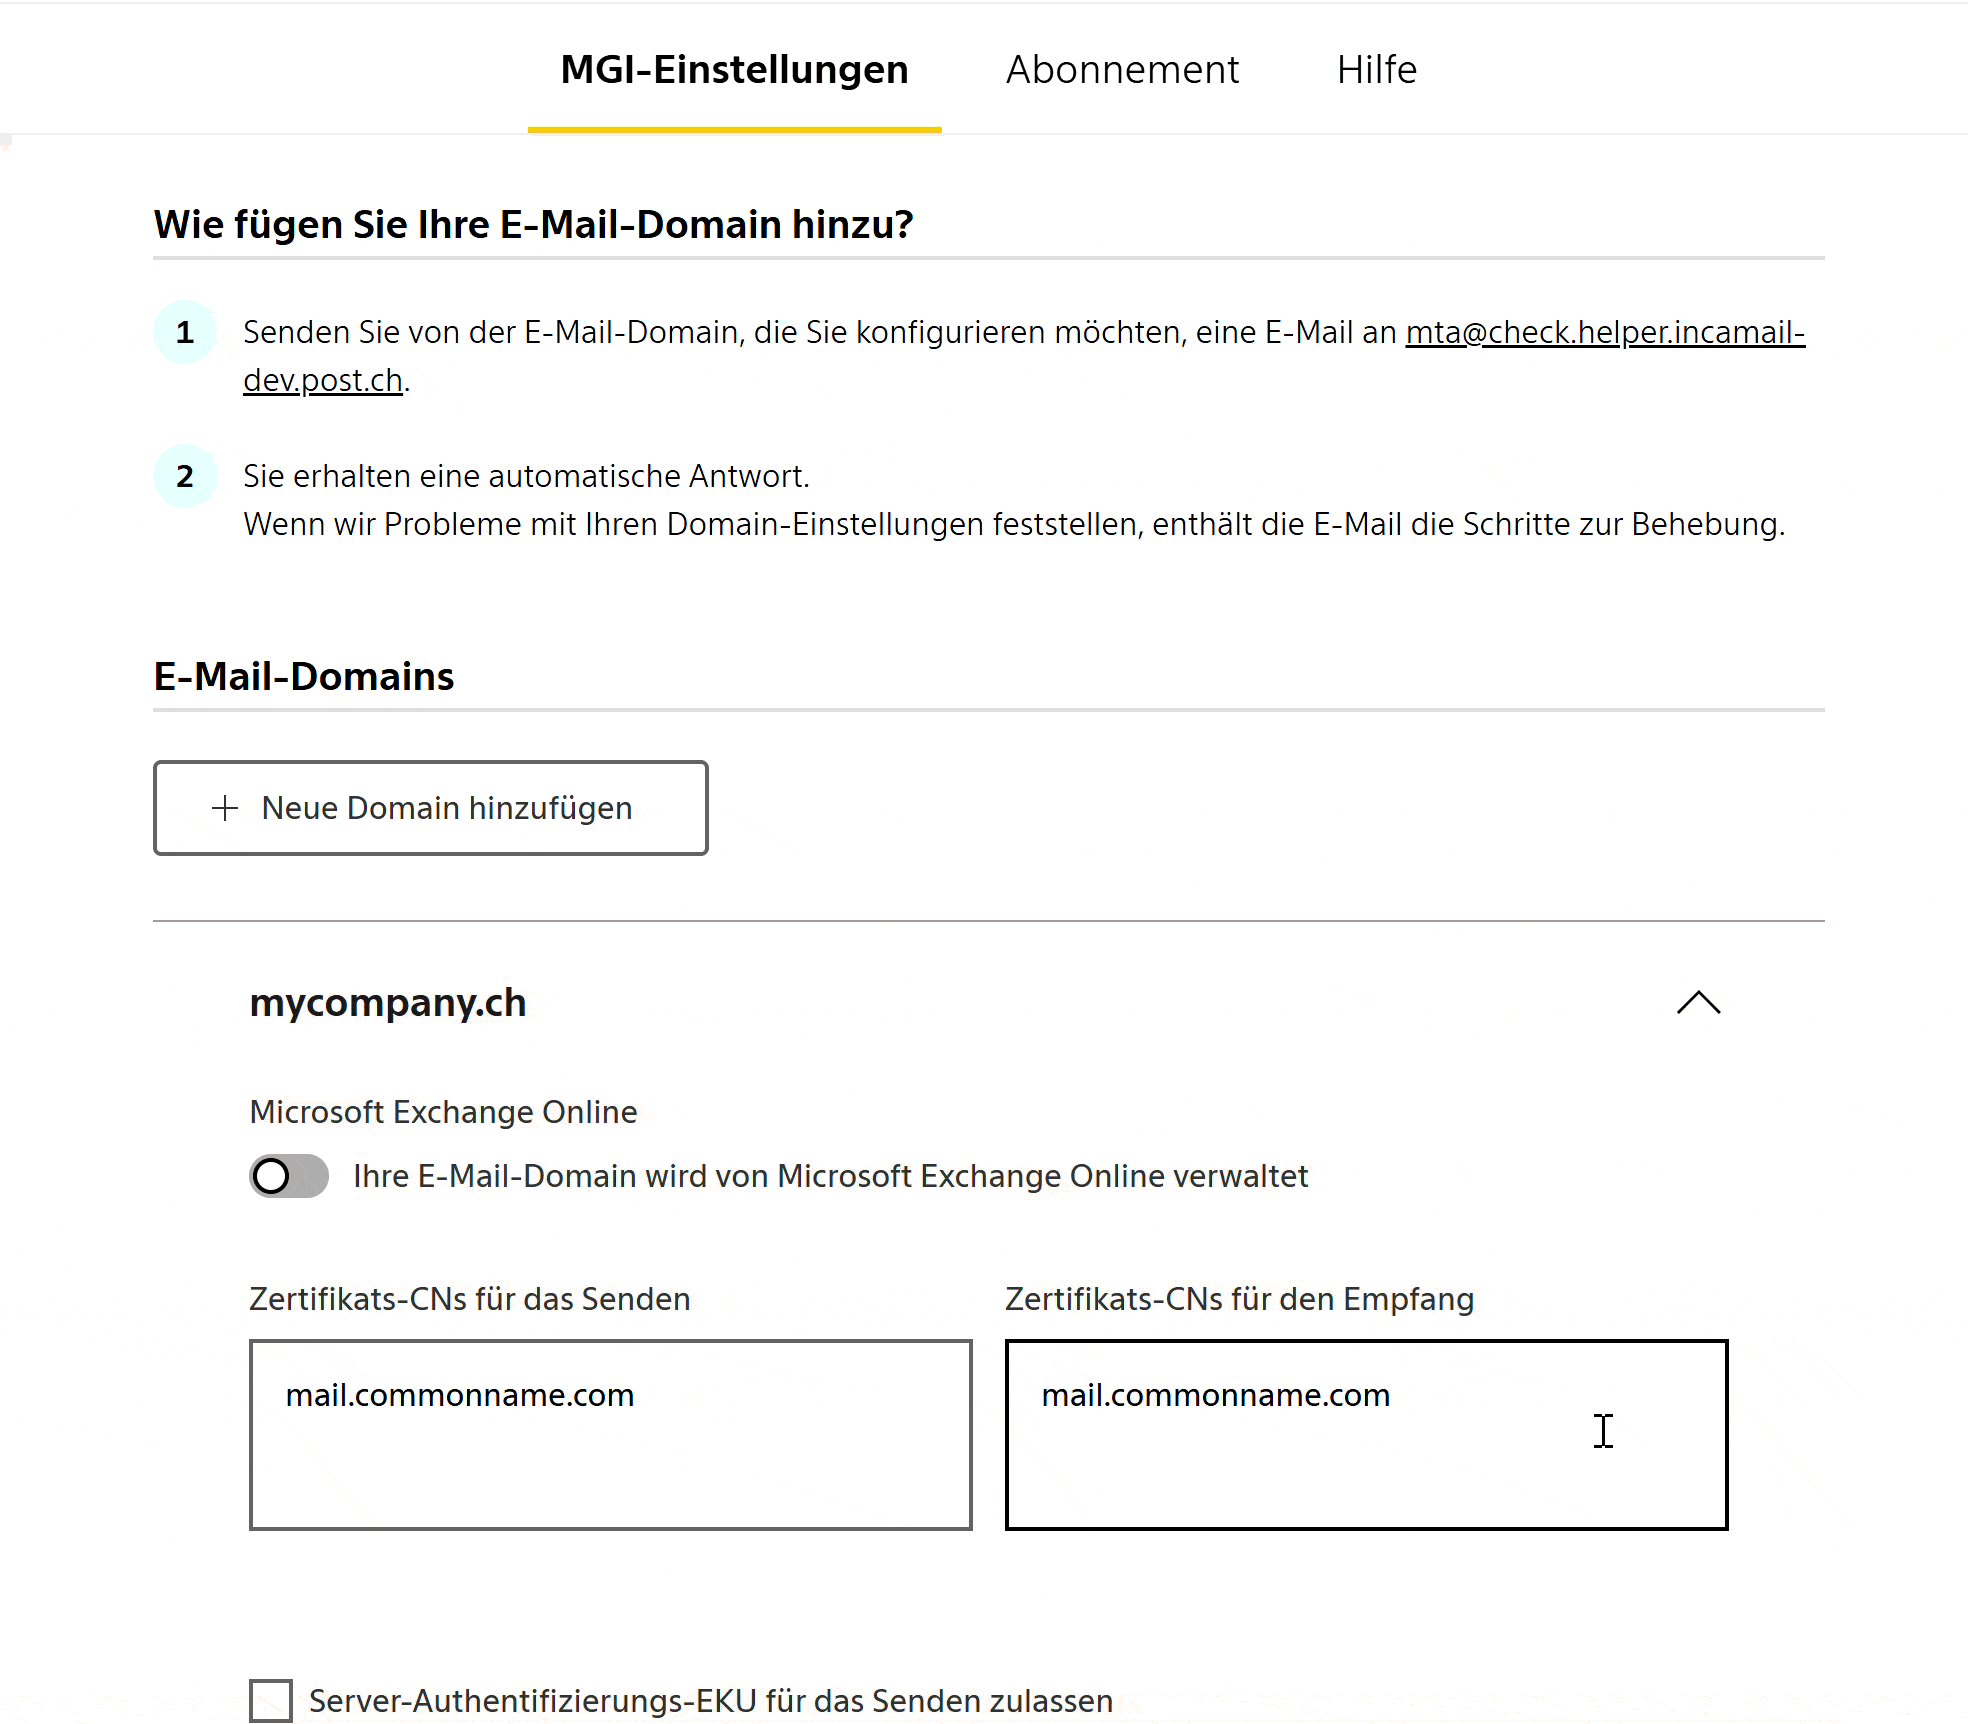
Task: Click the mycompany.ch domain heading
Action: click(x=388, y=1002)
